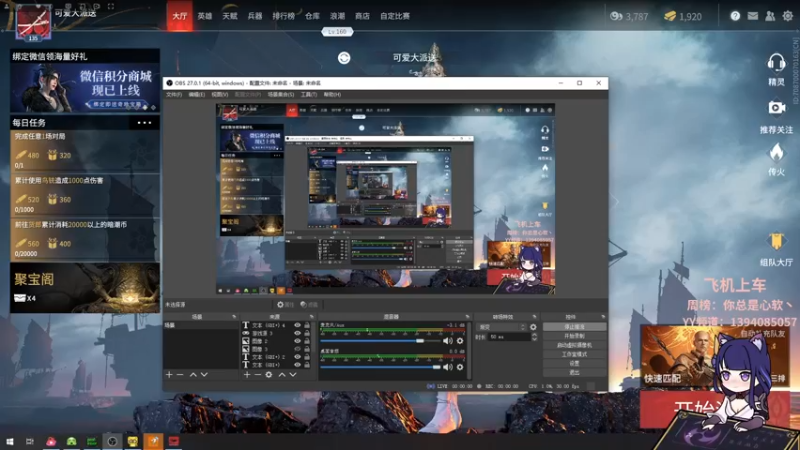The image size is (800, 450).
Task: Open the Windows Start button
Action: pyautogui.click(x=9, y=441)
